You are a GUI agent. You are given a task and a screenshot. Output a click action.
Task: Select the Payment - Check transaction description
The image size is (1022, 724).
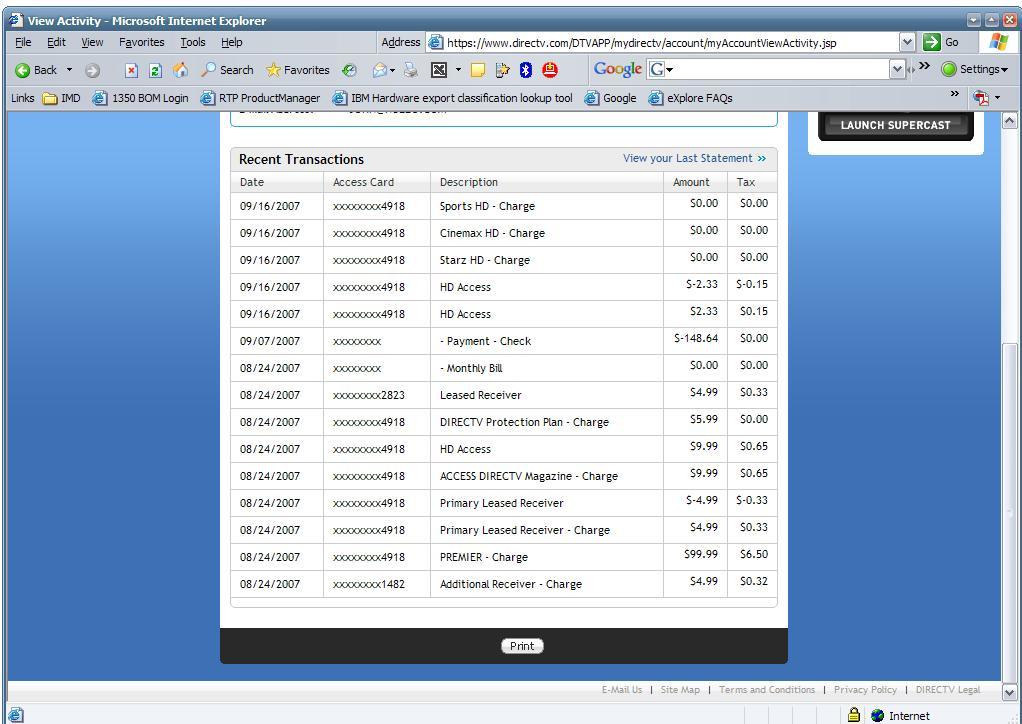pyautogui.click(x=486, y=341)
